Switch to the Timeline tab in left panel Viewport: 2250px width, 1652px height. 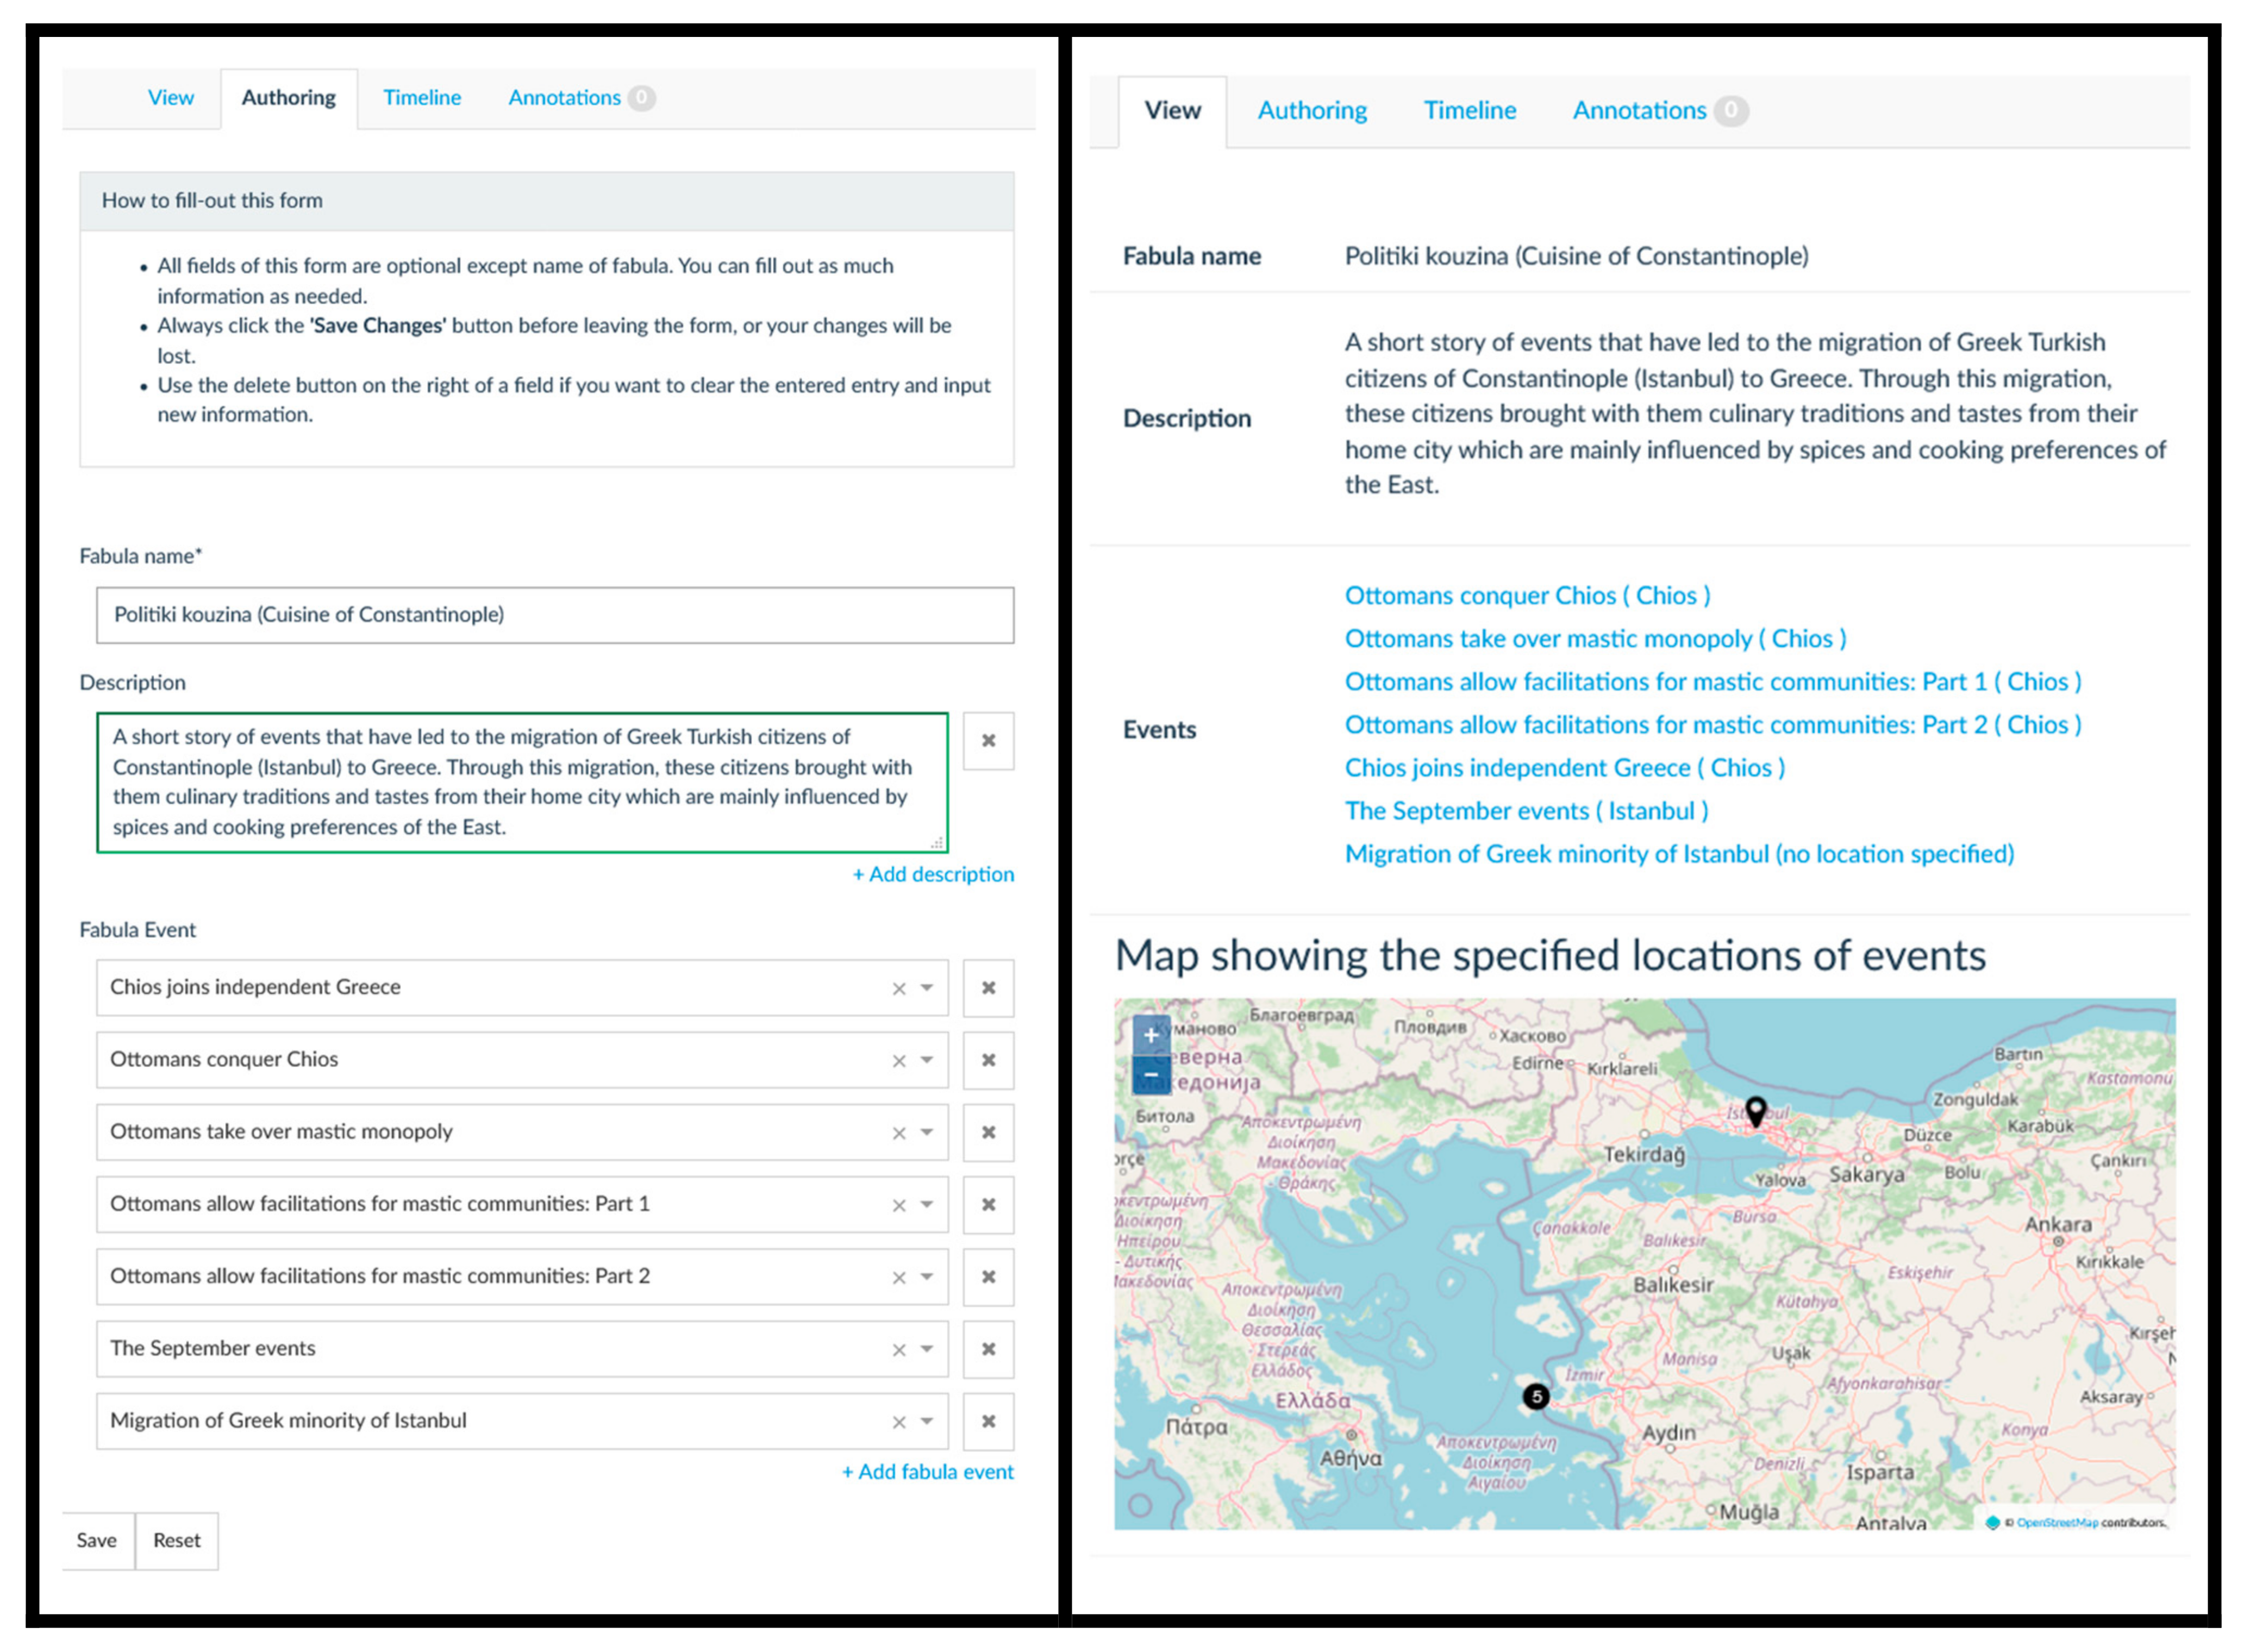[421, 98]
